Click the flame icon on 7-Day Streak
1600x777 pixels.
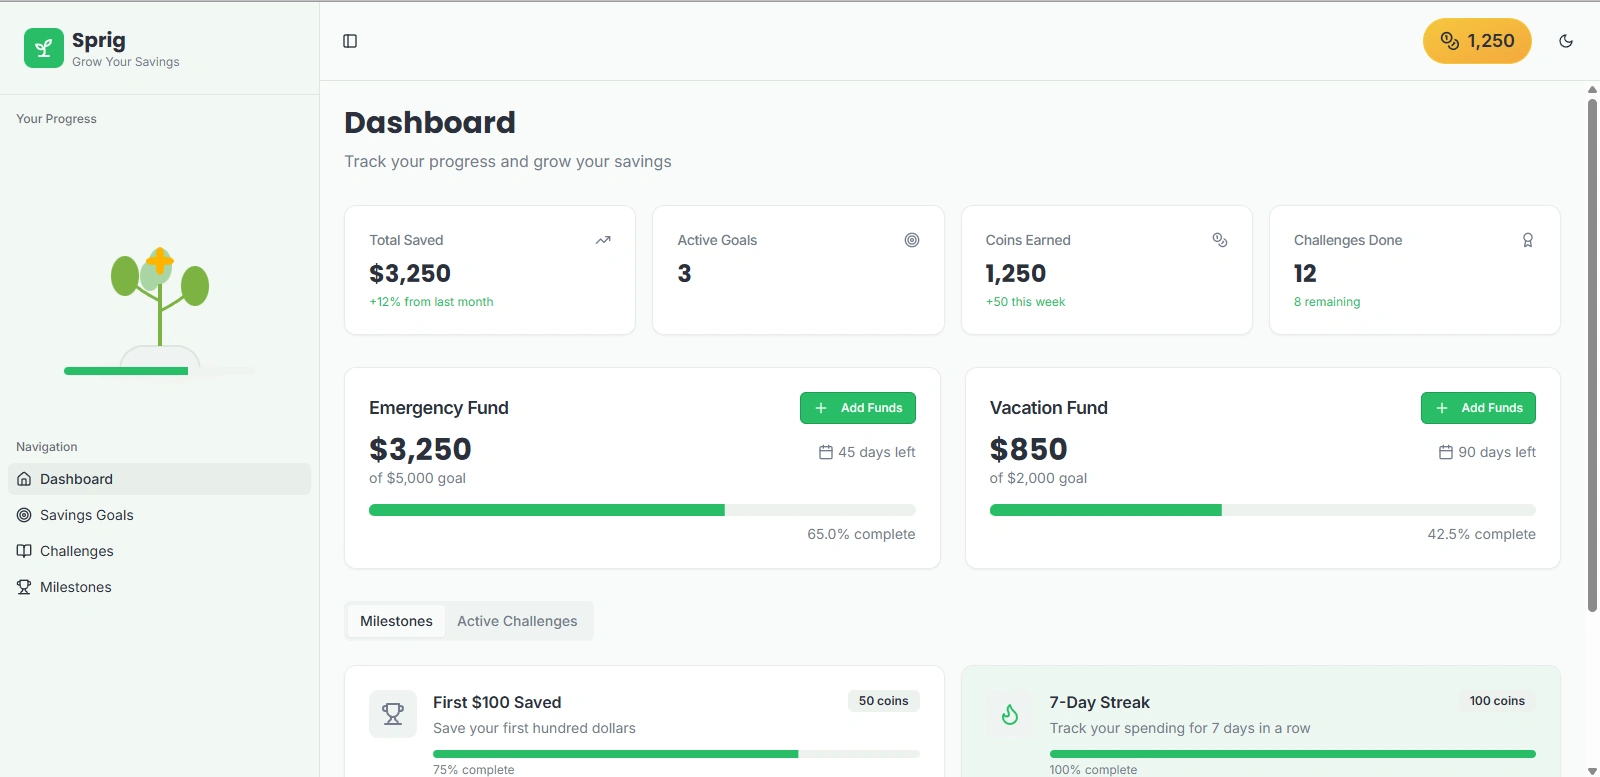[x=1010, y=714]
